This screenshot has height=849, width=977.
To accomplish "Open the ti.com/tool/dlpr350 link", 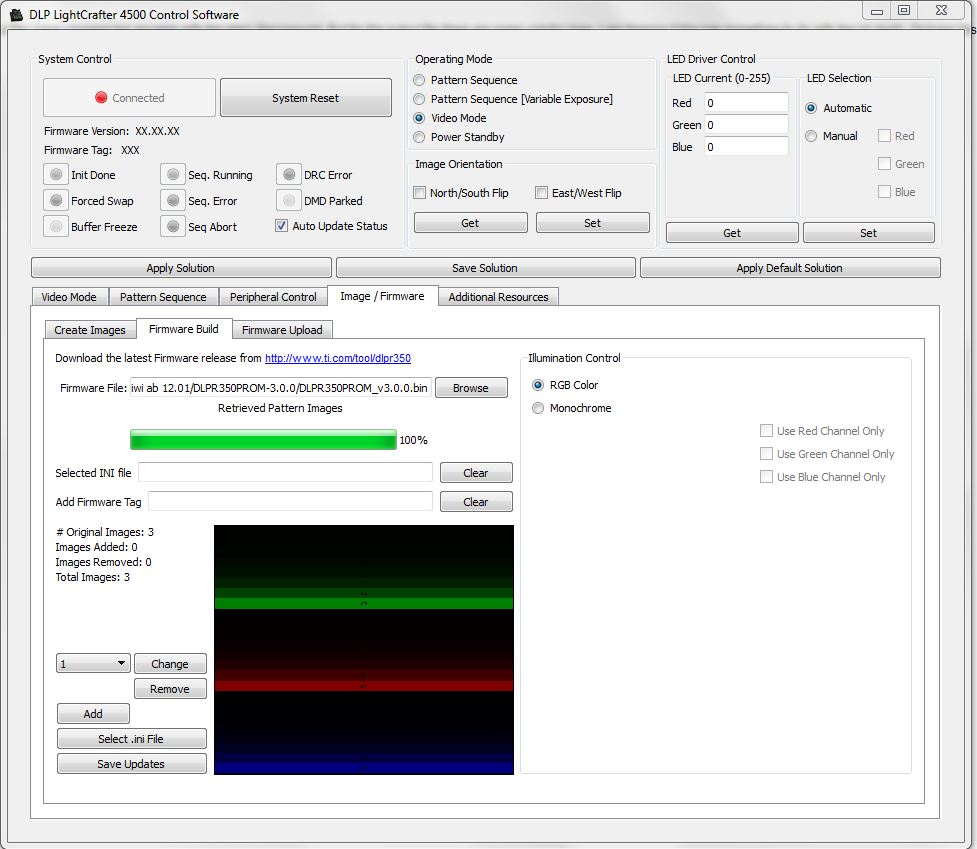I will click(338, 358).
